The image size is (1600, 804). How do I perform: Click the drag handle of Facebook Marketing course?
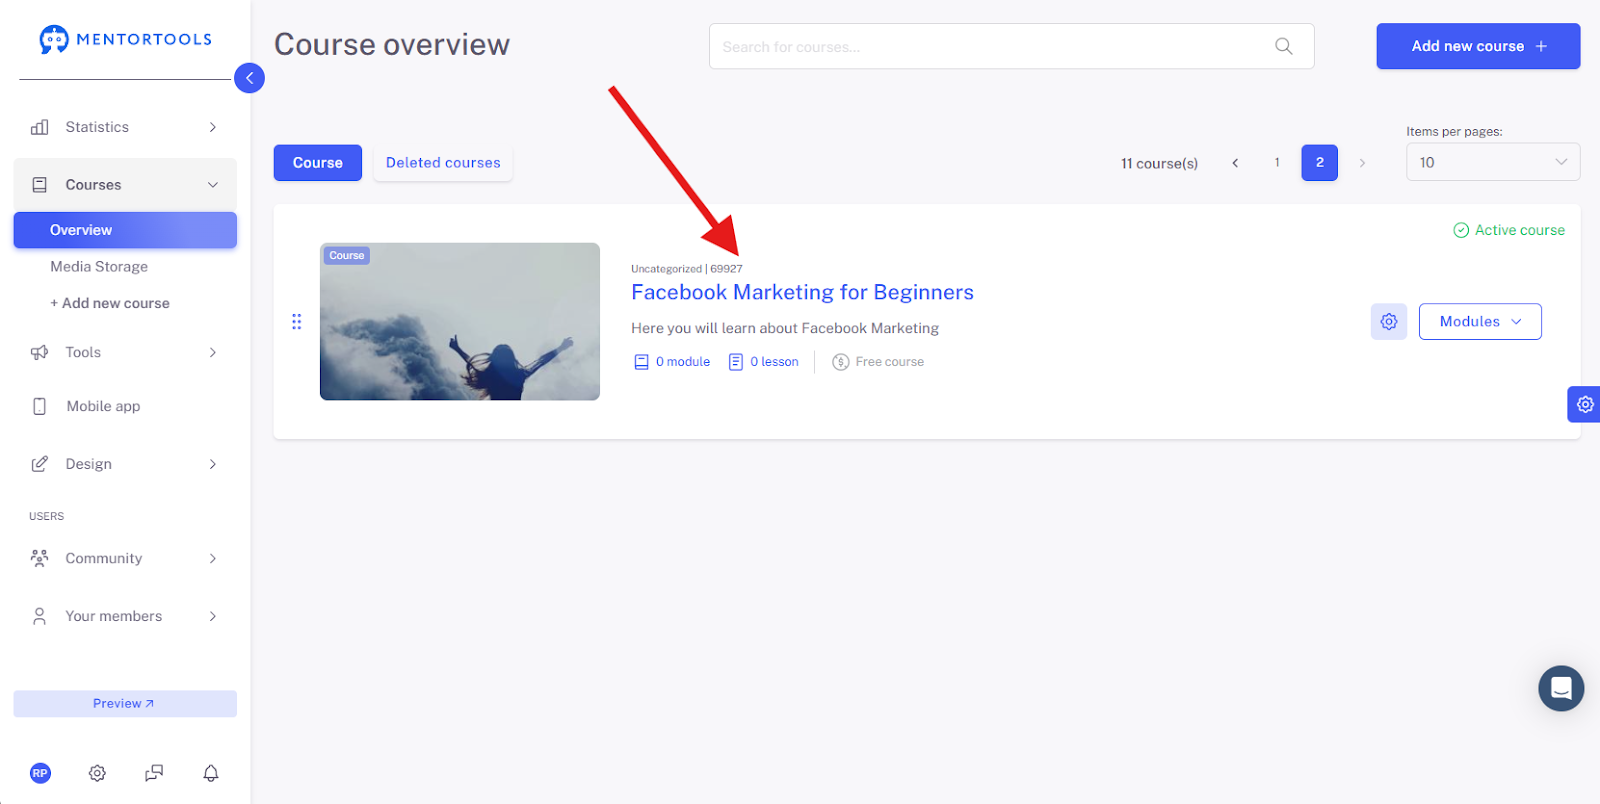tap(296, 321)
